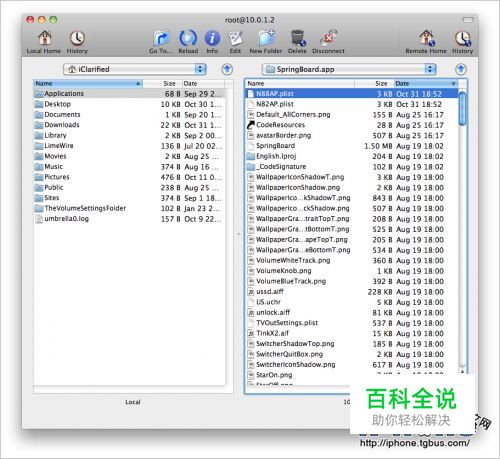
Task: Select the N82AP.plist file
Action: point(352,104)
